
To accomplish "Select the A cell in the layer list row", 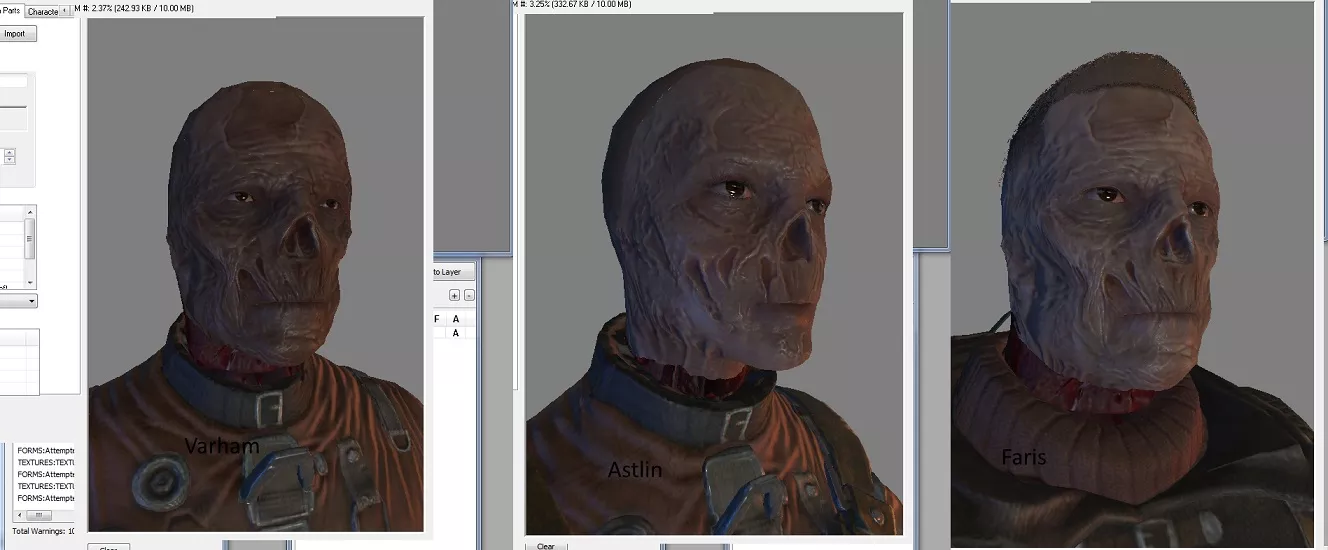I will (456, 333).
